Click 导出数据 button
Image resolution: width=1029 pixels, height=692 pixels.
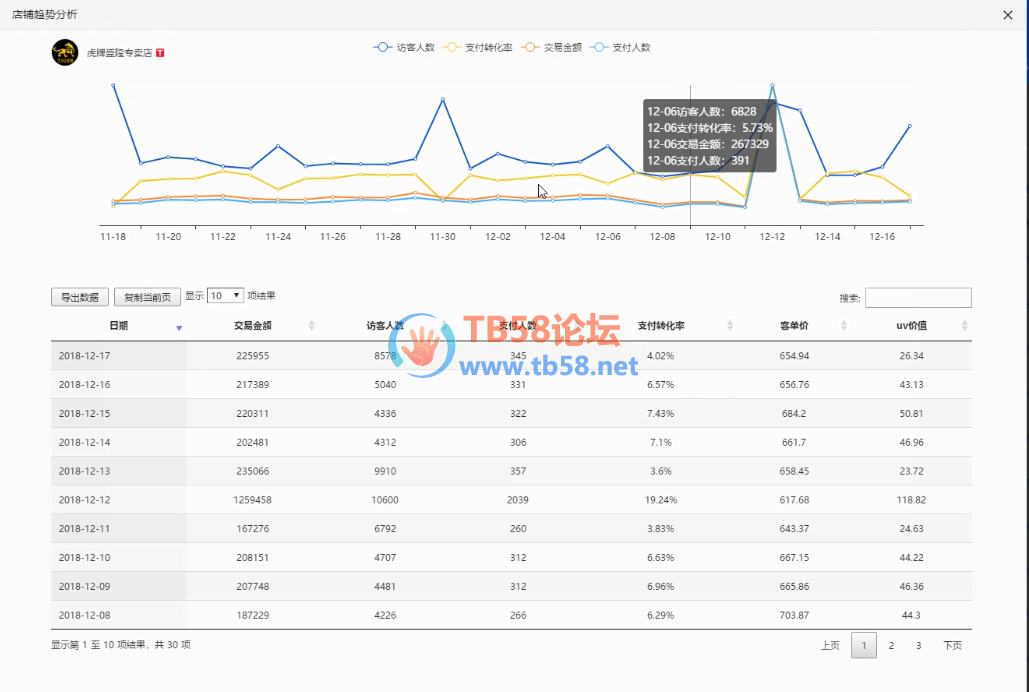[80, 297]
